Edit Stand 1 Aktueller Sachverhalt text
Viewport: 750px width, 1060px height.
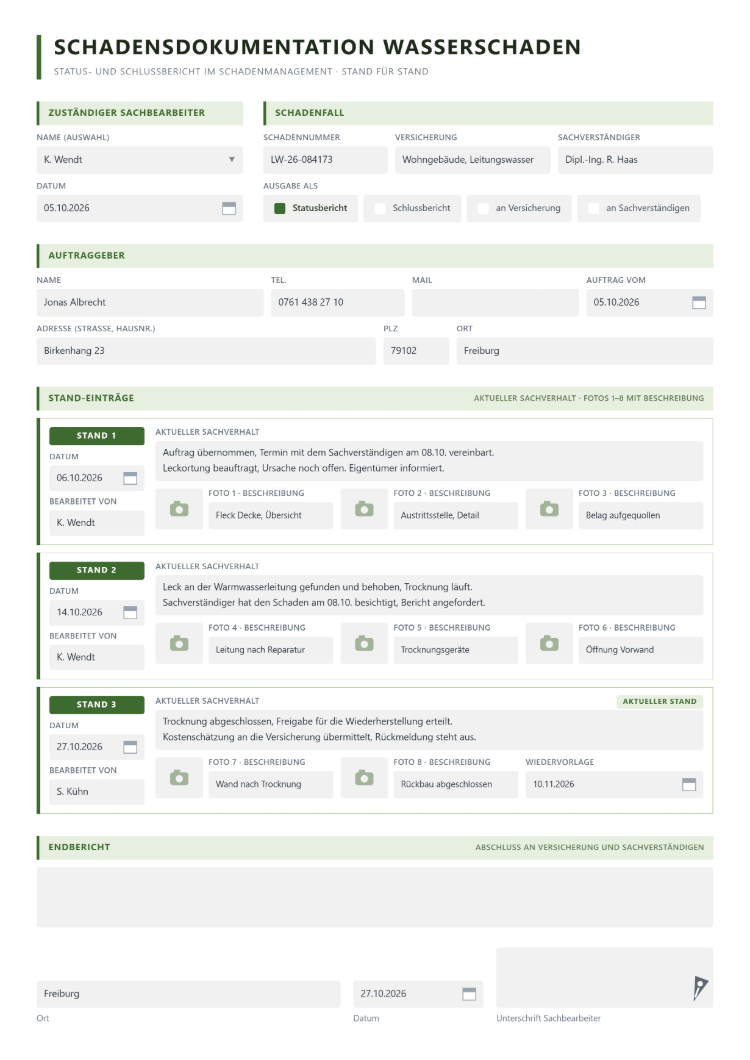[429, 460]
